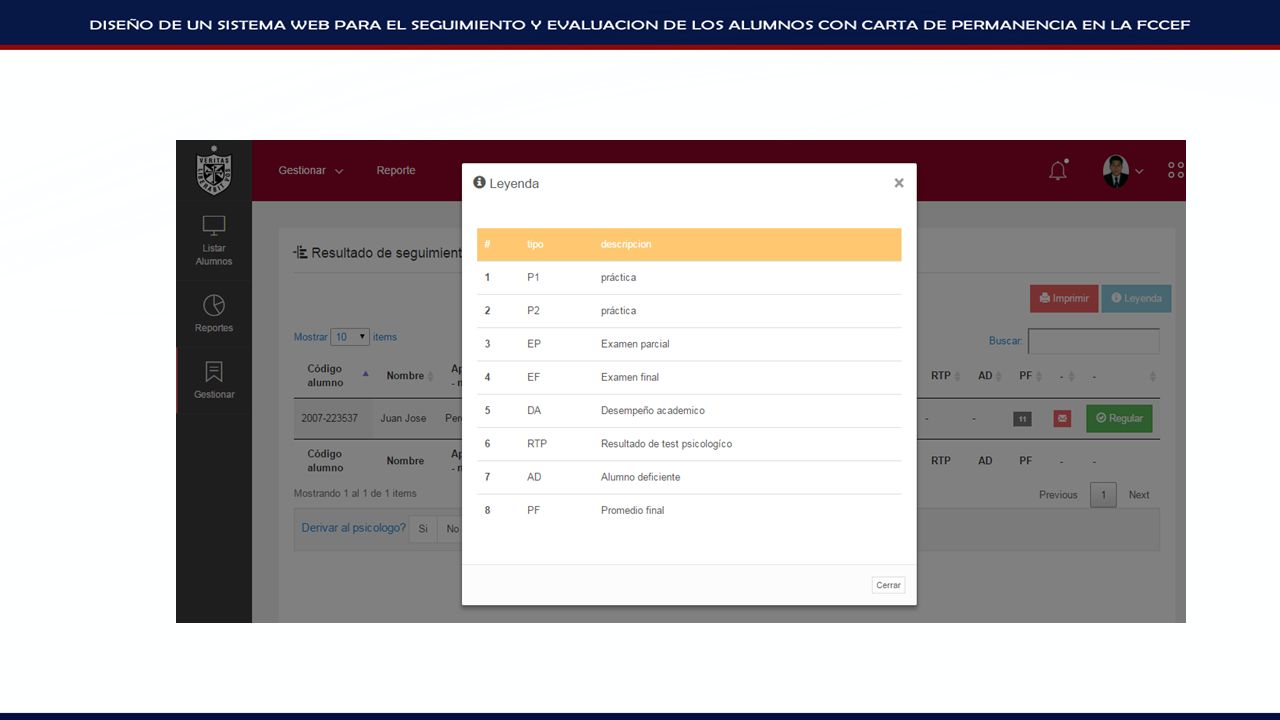Select the Examen final row
Image resolution: width=1280 pixels, height=720 pixels.
[x=689, y=377]
